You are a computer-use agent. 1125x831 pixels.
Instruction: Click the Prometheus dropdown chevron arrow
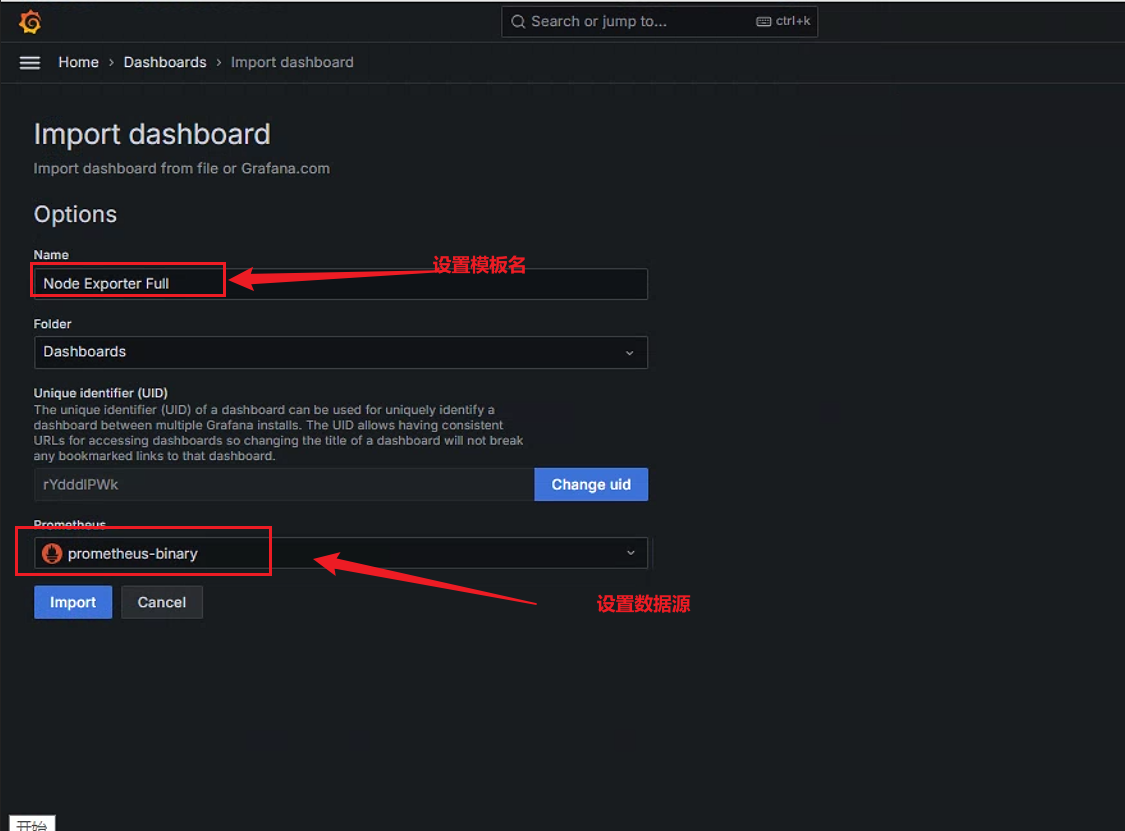coord(631,553)
